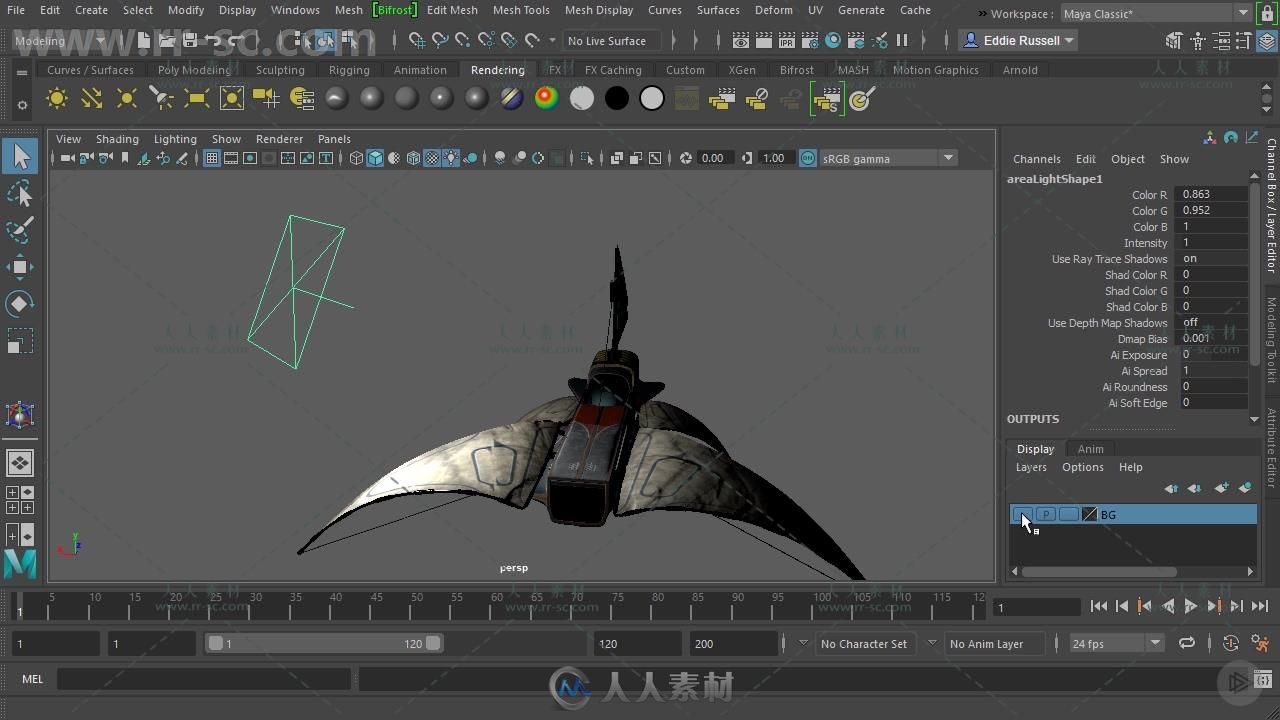Open the shelf options menu icon
This screenshot has width=1280, height=720.
coord(22,105)
